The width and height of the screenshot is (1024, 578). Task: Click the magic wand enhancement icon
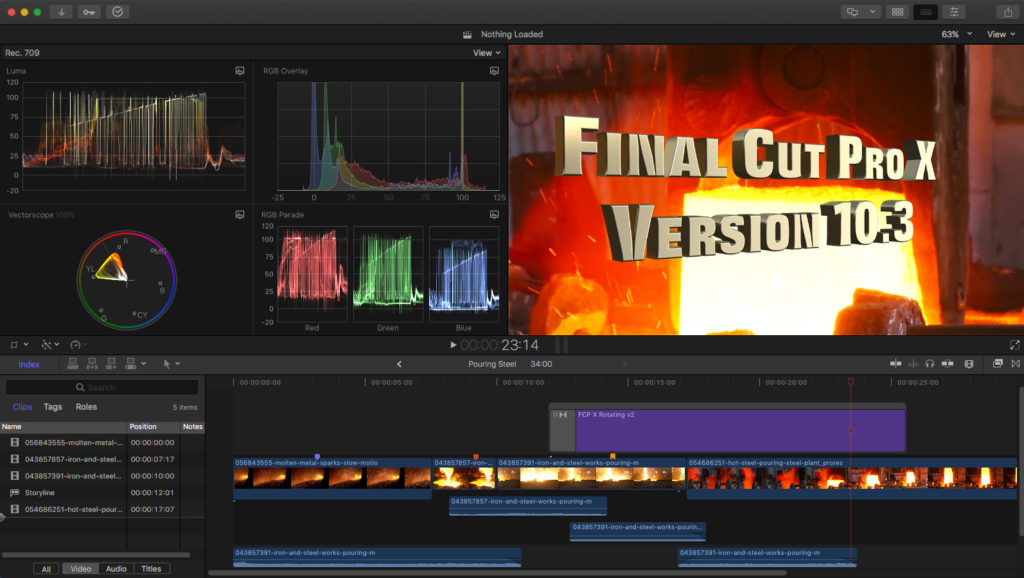click(x=46, y=345)
